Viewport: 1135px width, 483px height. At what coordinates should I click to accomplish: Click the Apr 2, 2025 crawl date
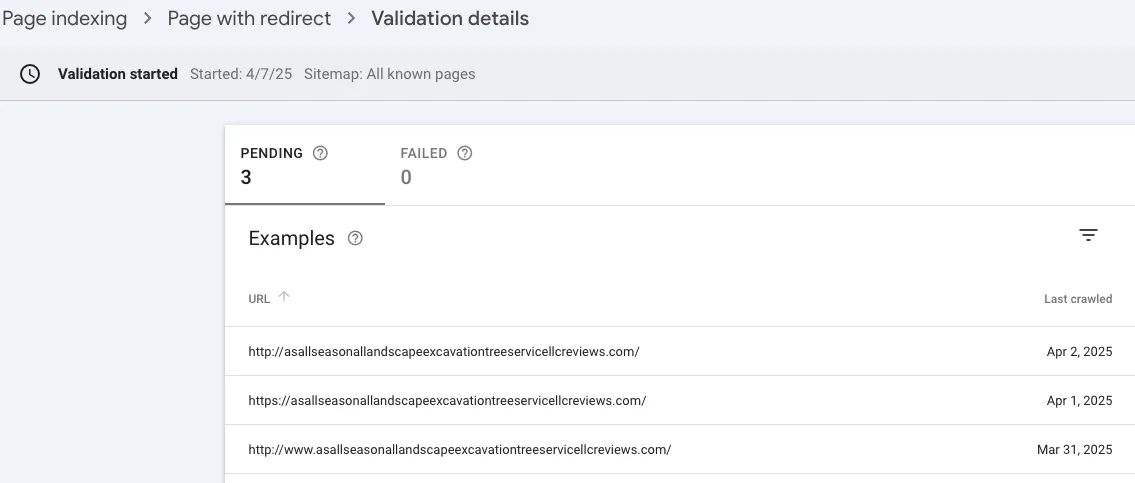pos(1078,352)
